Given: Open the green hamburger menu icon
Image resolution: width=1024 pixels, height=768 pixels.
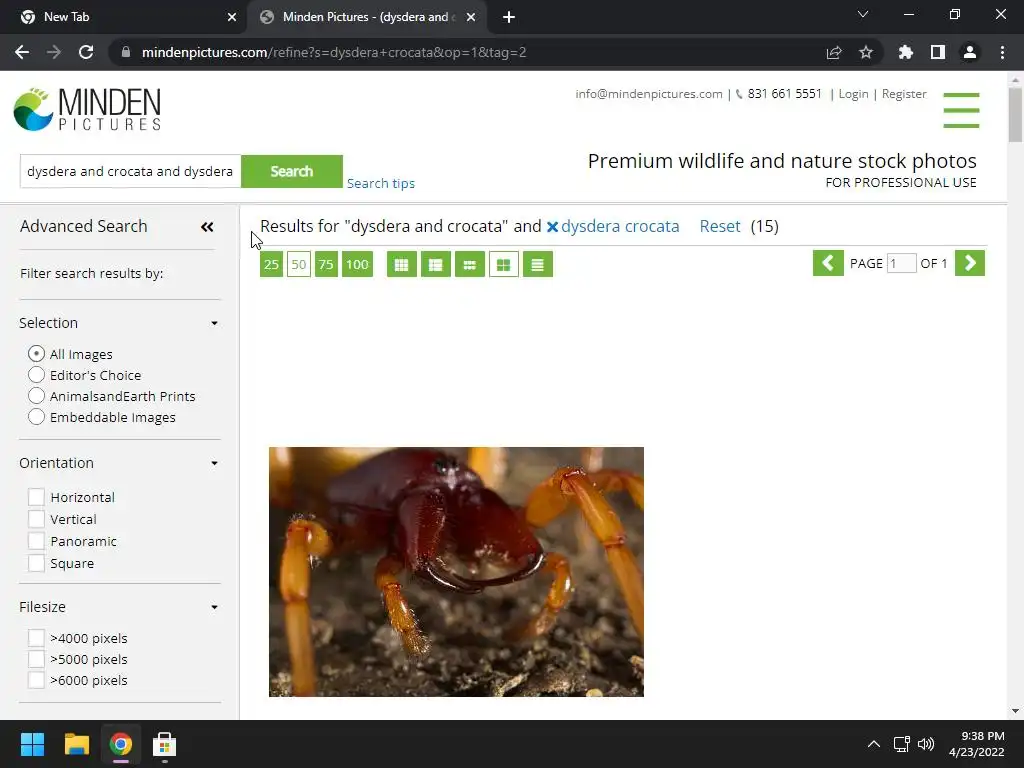Looking at the screenshot, I should pos(961,110).
